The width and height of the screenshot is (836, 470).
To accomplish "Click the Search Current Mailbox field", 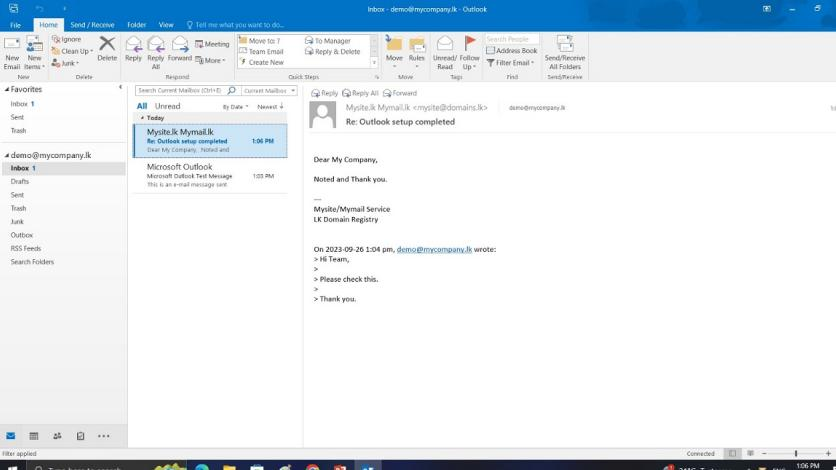I will (x=181, y=91).
